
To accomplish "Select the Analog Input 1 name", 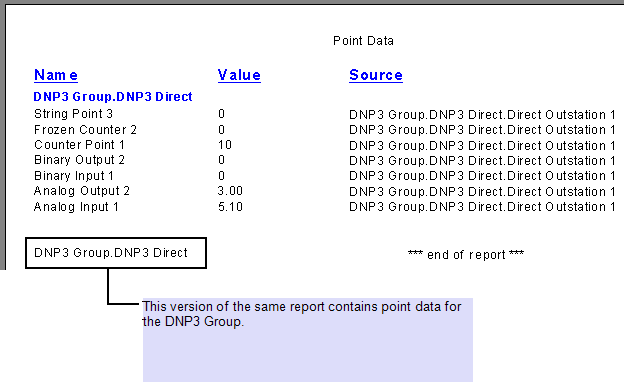I will (76, 207).
